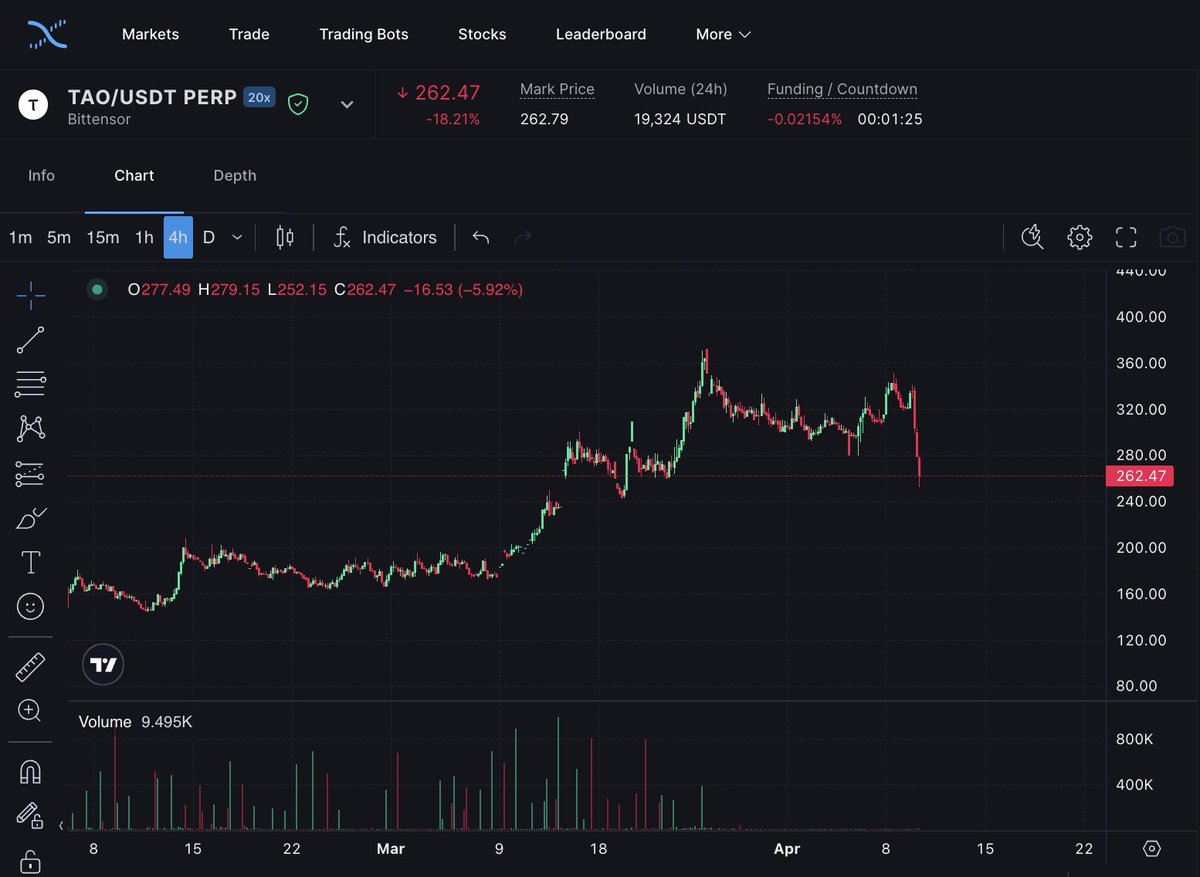Open the Fibonacci retracement tools
Screen dimensions: 1200x877
coord(31,384)
